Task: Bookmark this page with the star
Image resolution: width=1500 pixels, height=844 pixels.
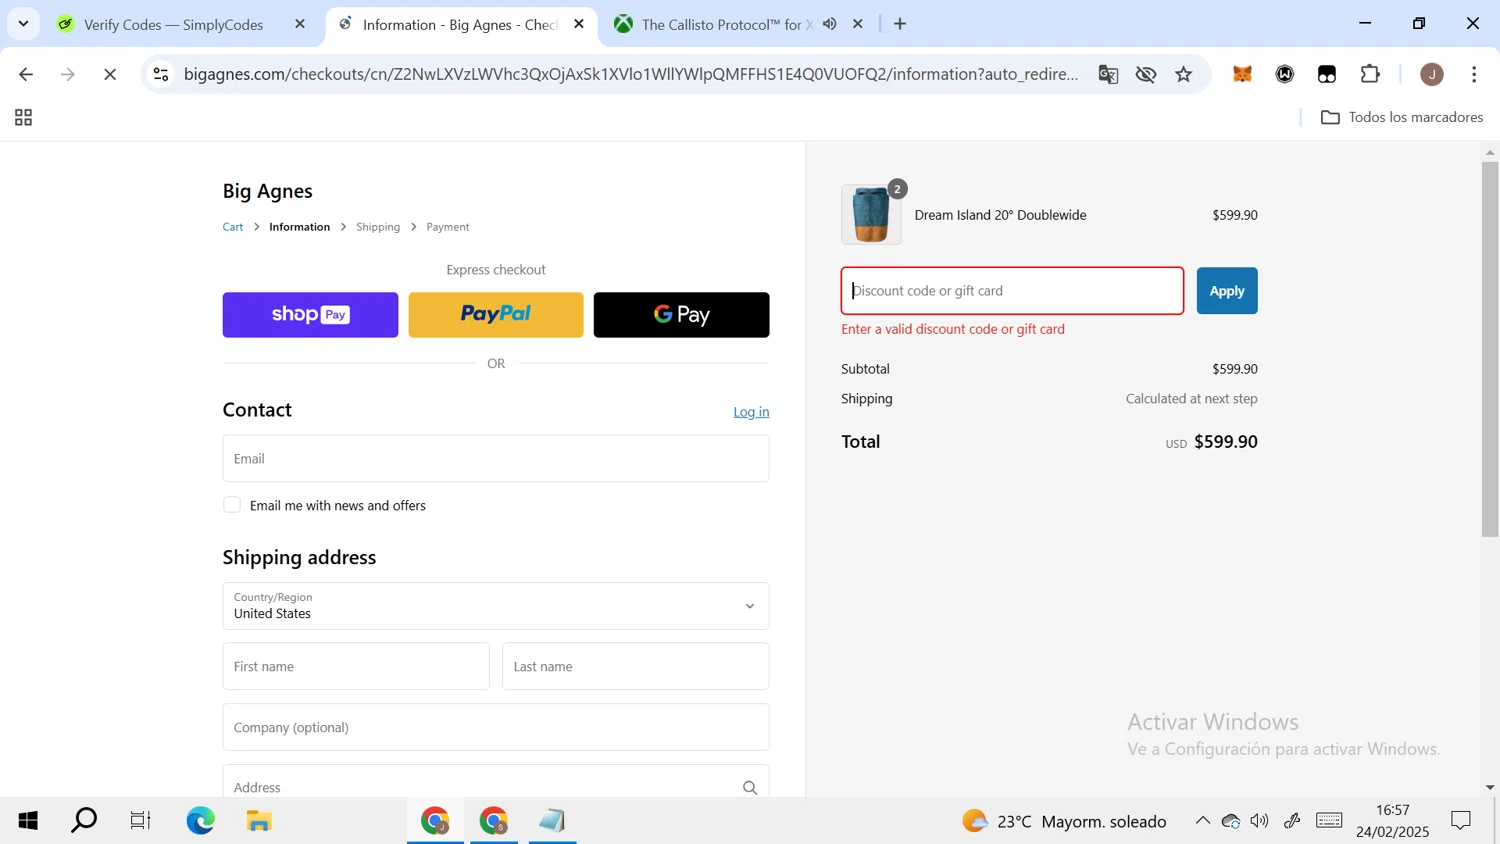Action: tap(1184, 74)
